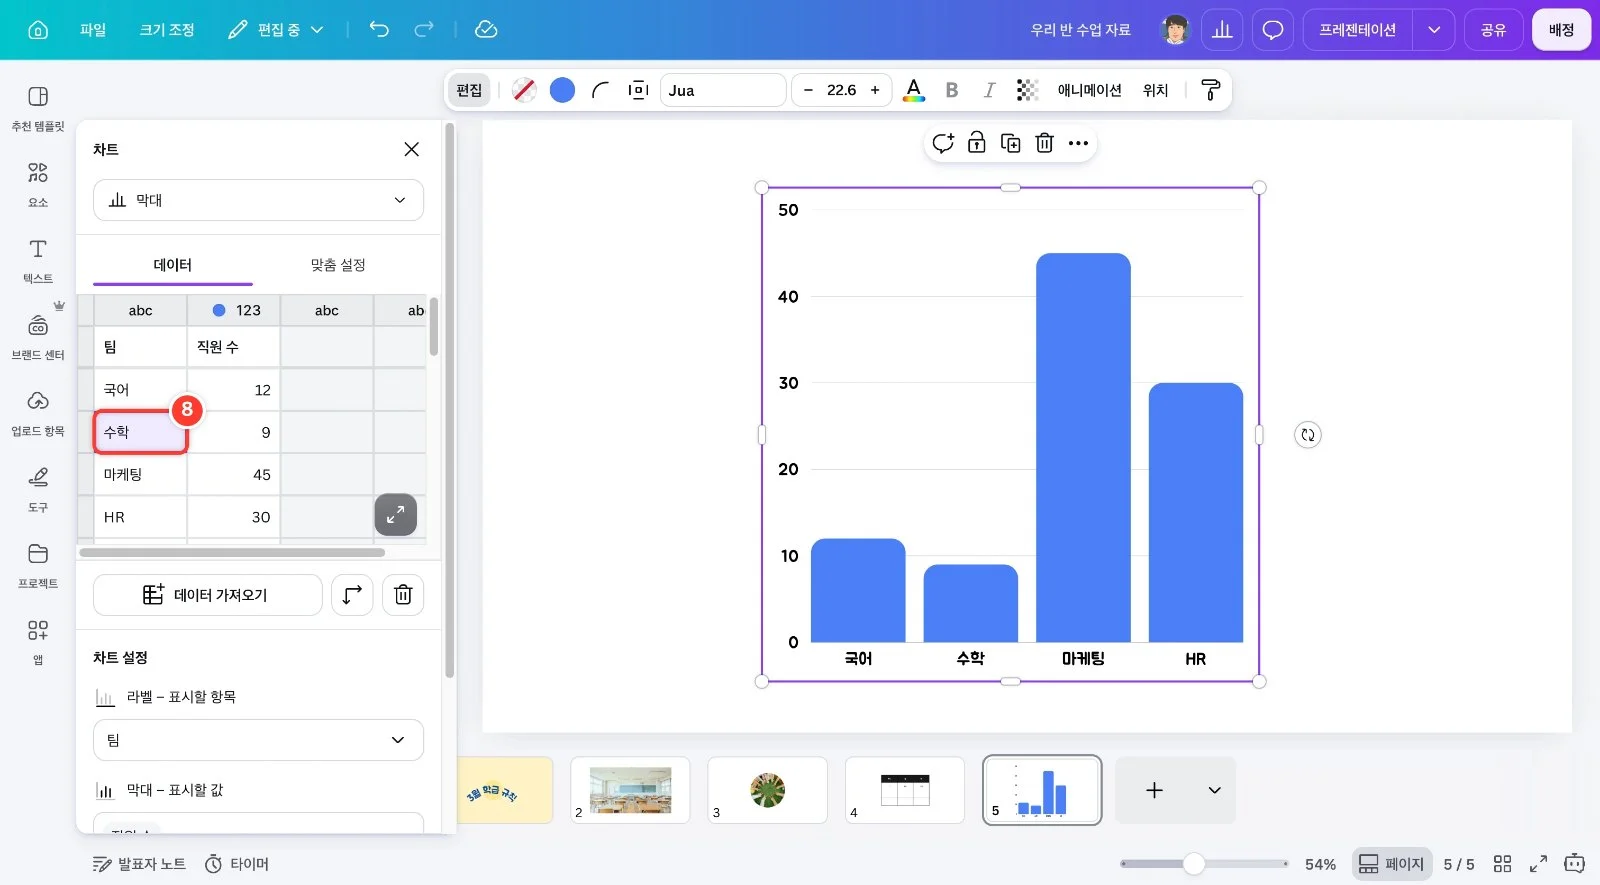Open transparency checkerboard control
Viewport: 1600px width, 885px height.
[x=1027, y=90]
